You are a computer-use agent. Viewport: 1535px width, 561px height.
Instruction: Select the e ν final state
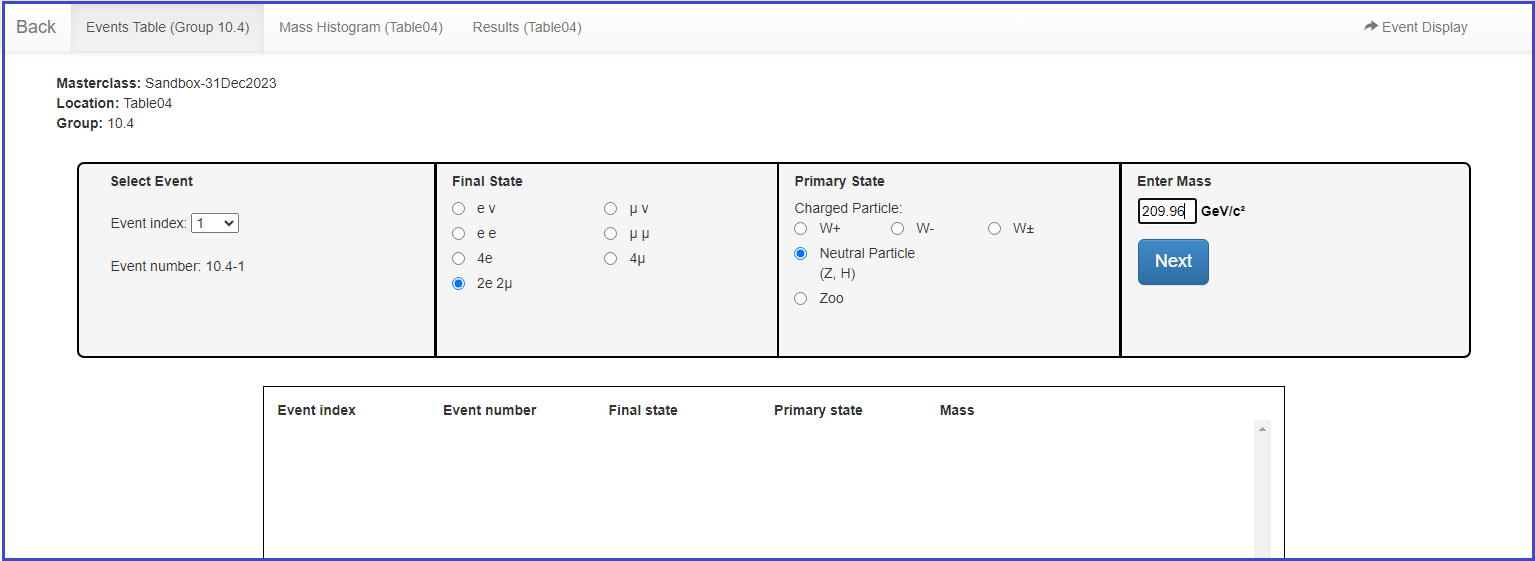459,209
